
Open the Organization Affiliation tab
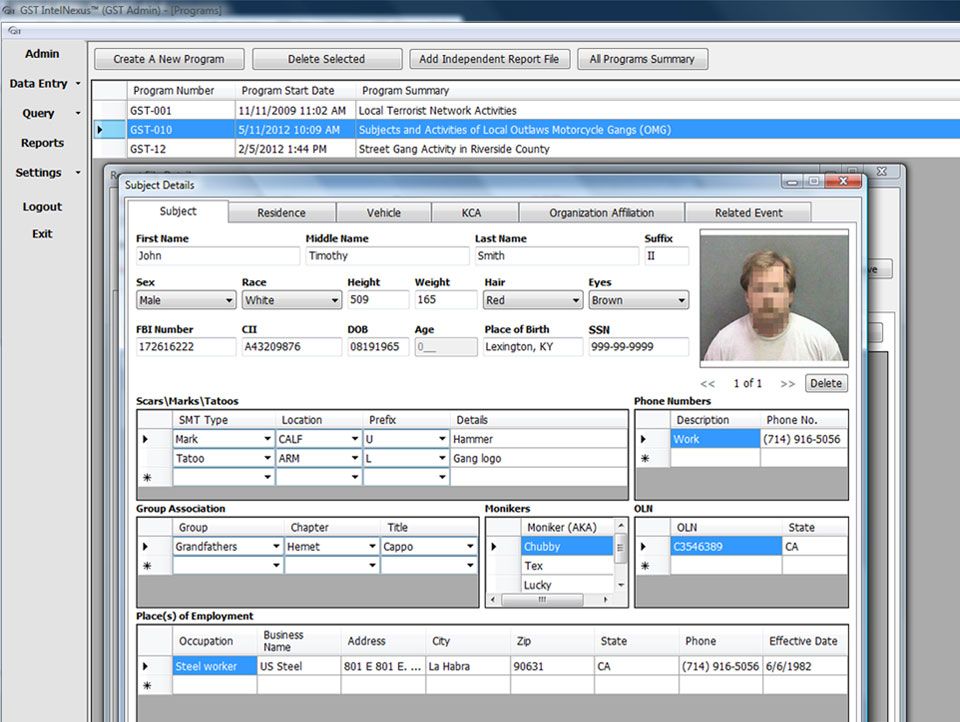tap(601, 212)
